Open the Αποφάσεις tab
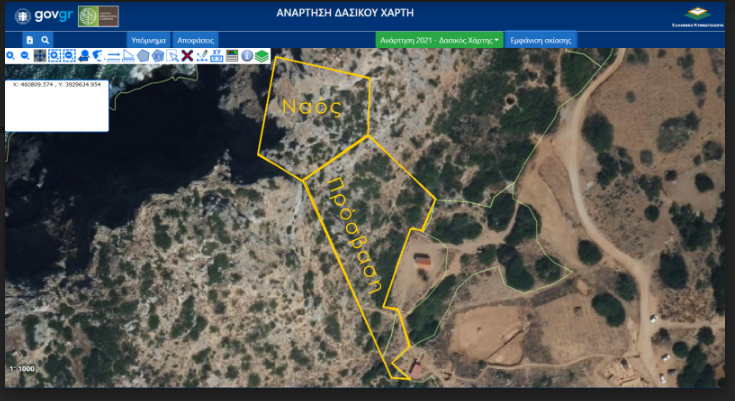The width and height of the screenshot is (735, 401). point(198,40)
